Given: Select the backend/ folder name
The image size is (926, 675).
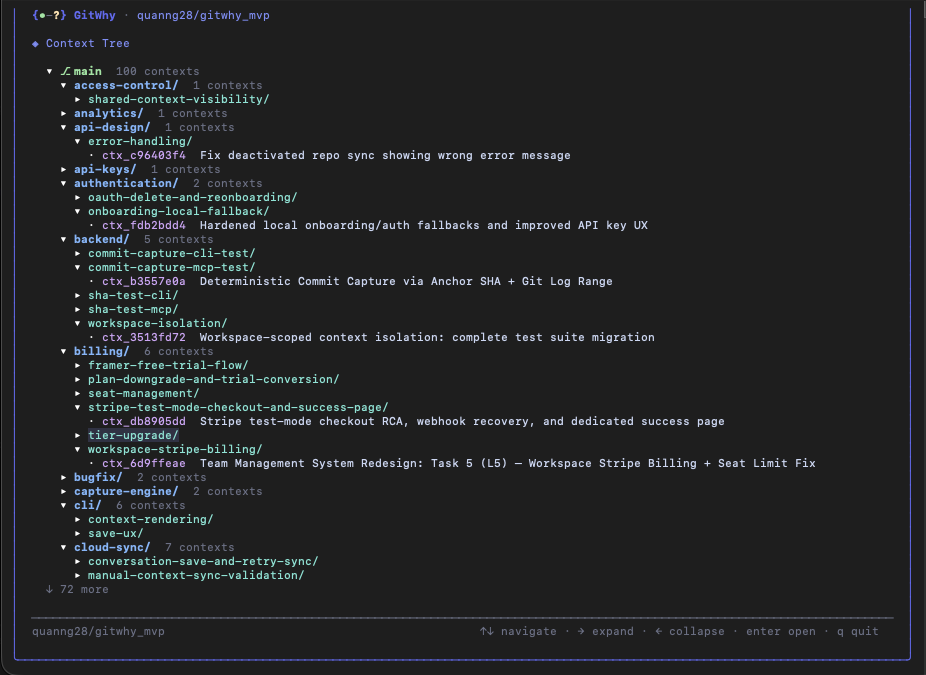Looking at the screenshot, I should [102, 240].
